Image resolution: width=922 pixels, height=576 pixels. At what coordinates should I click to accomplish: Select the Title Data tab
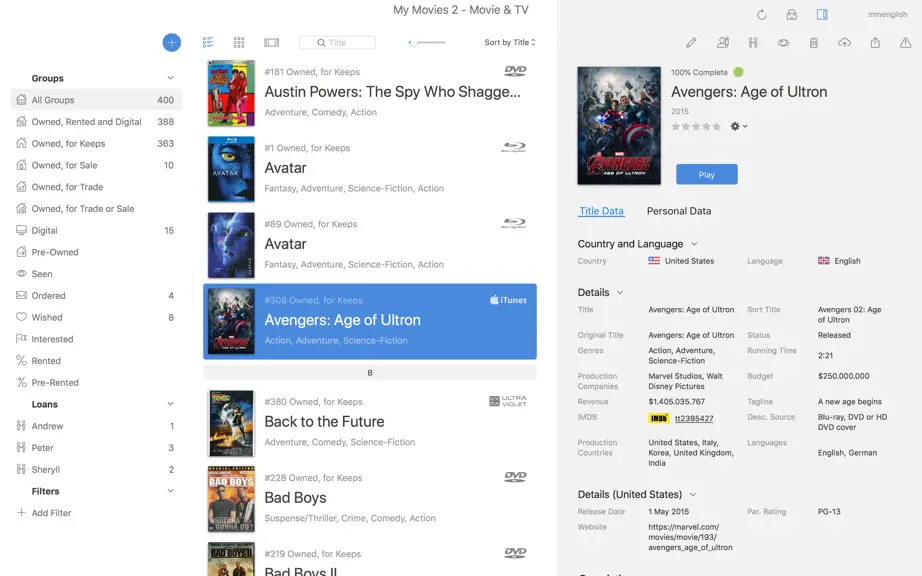point(601,211)
